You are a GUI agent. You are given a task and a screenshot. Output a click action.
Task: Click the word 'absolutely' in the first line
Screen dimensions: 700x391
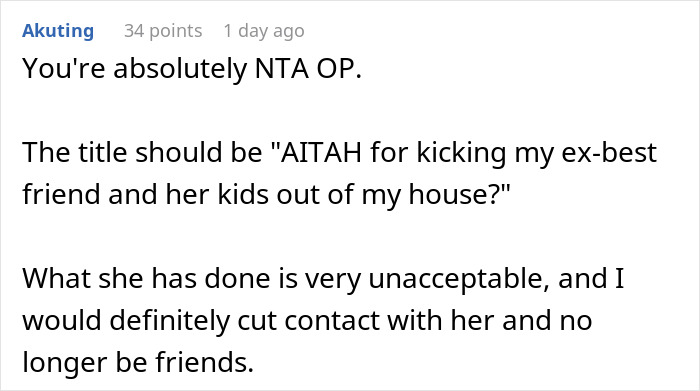pos(180,69)
